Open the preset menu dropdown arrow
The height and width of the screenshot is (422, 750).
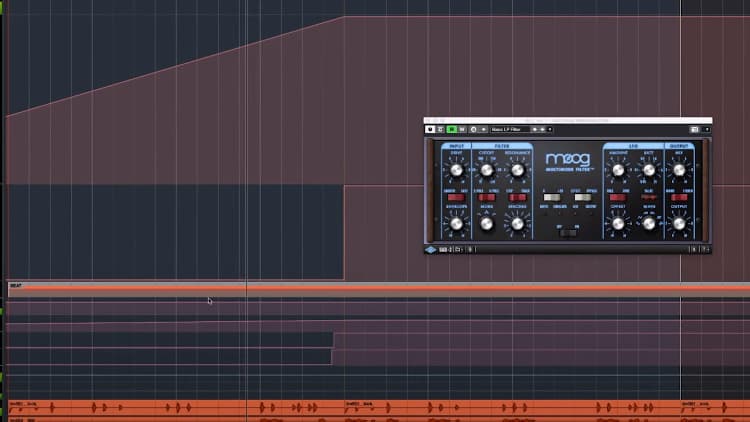[x=550, y=130]
